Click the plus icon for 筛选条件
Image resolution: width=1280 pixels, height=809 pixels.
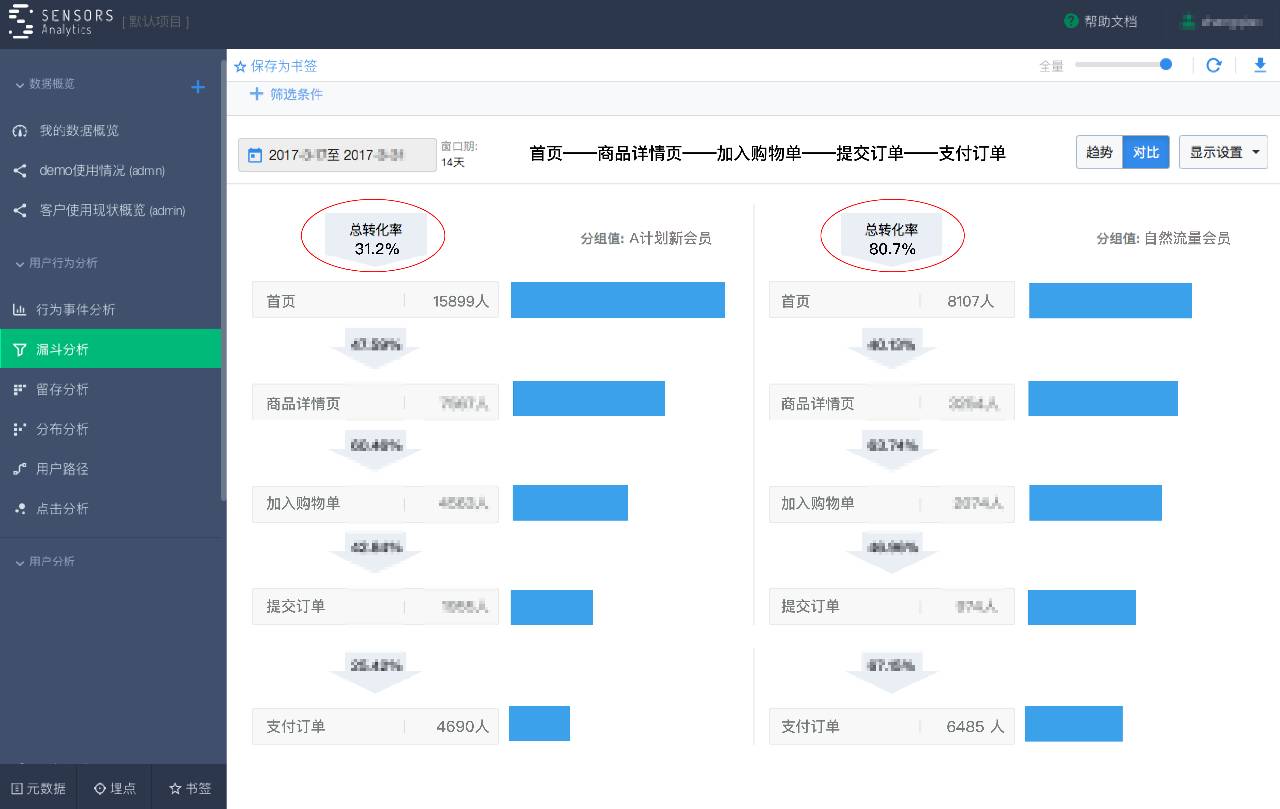point(257,94)
